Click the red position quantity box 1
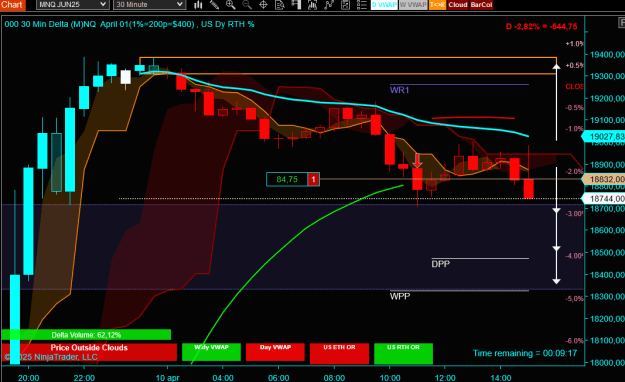This screenshot has width=625, height=382. (x=313, y=179)
